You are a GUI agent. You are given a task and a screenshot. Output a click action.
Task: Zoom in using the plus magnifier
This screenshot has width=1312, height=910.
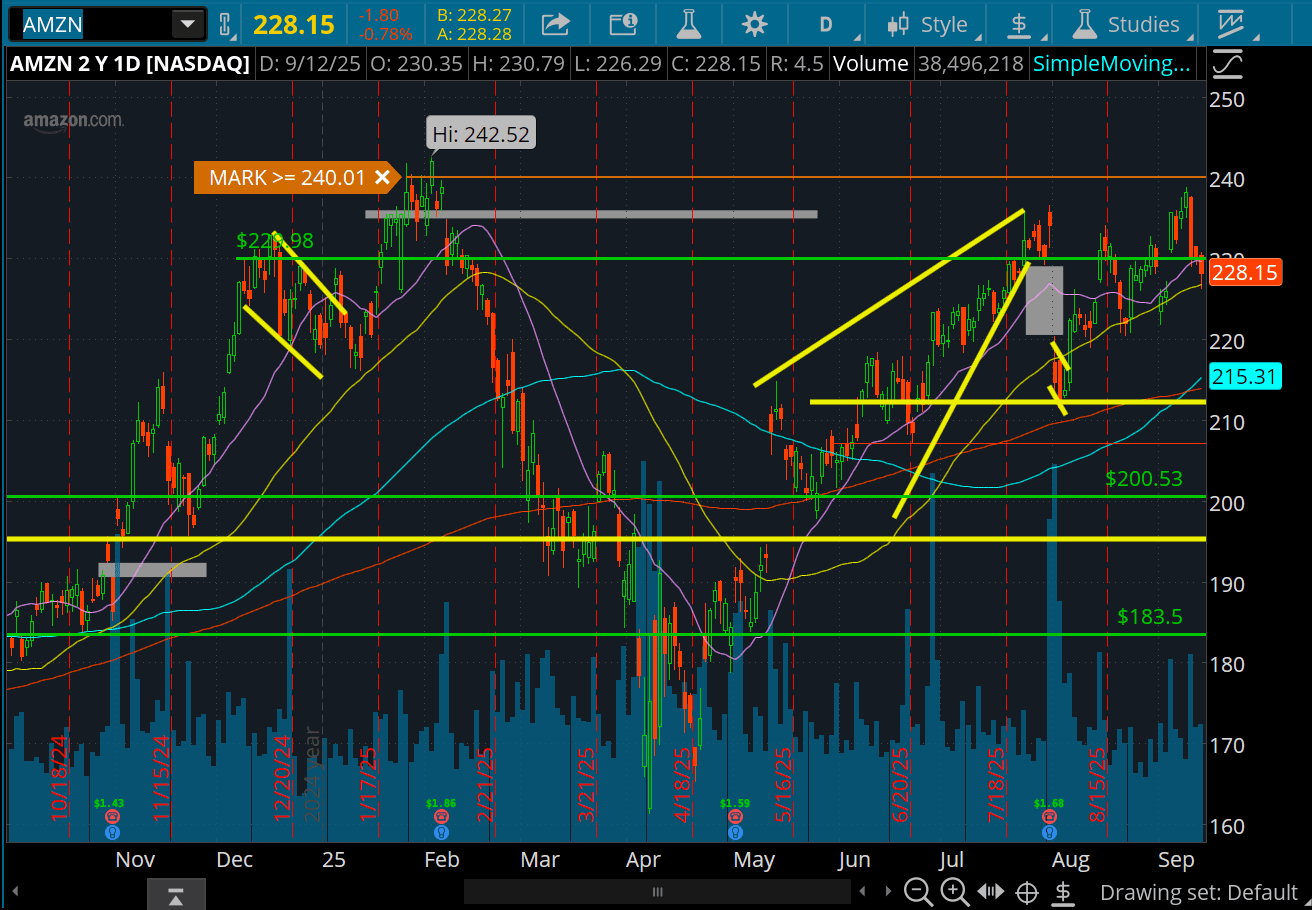pos(954,892)
